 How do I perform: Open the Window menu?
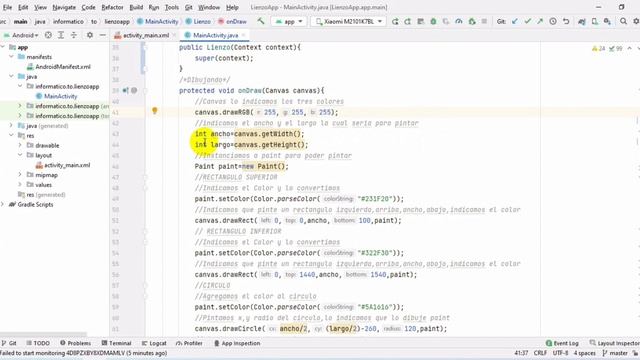209,7
